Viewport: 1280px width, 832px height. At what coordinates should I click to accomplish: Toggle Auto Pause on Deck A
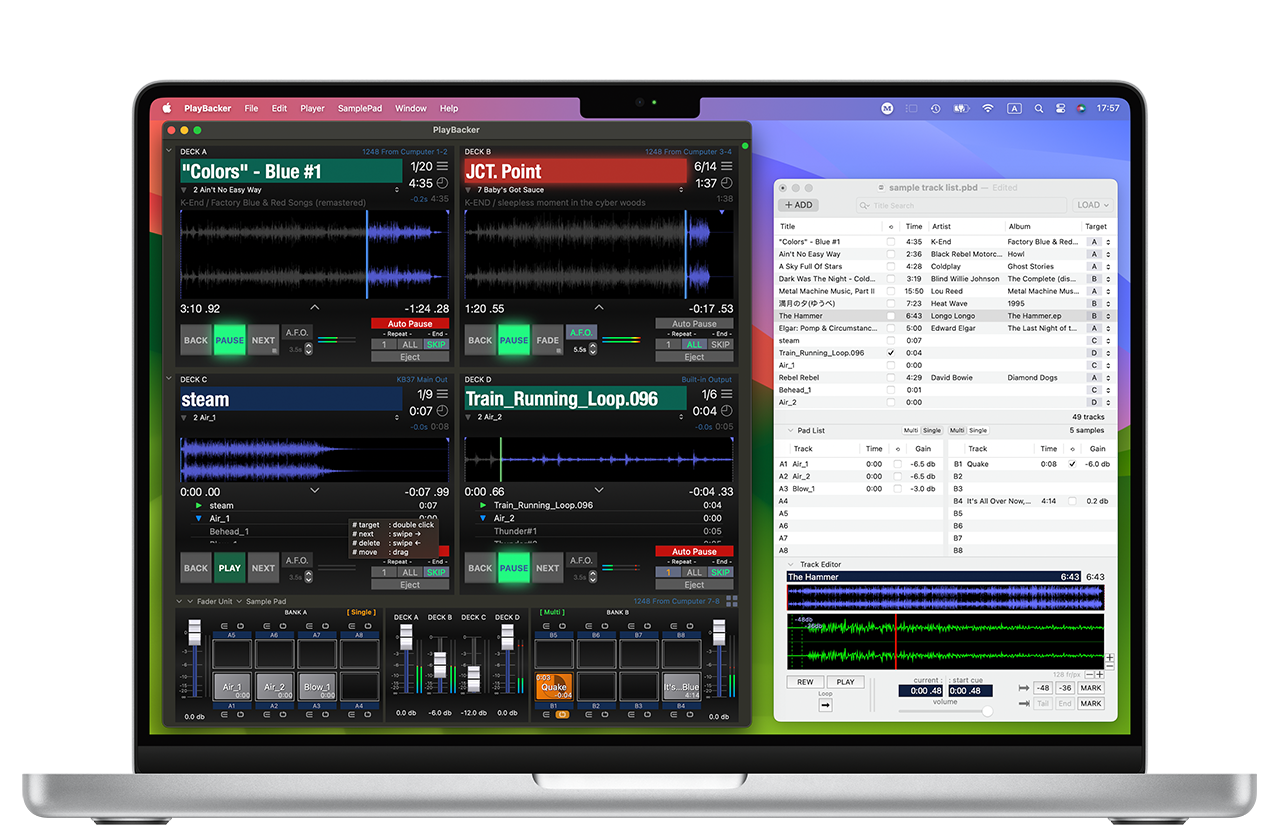coord(410,324)
